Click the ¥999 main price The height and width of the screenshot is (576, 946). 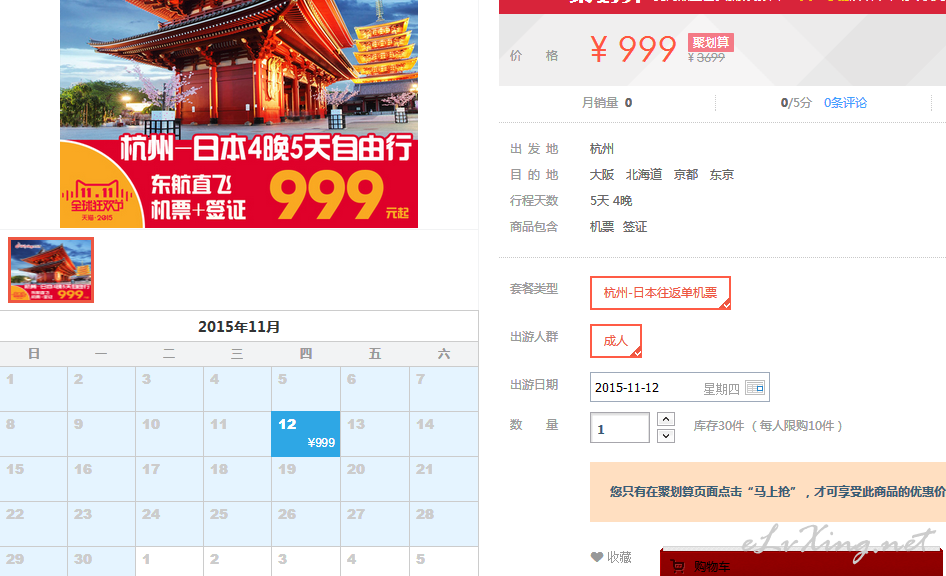pos(633,49)
